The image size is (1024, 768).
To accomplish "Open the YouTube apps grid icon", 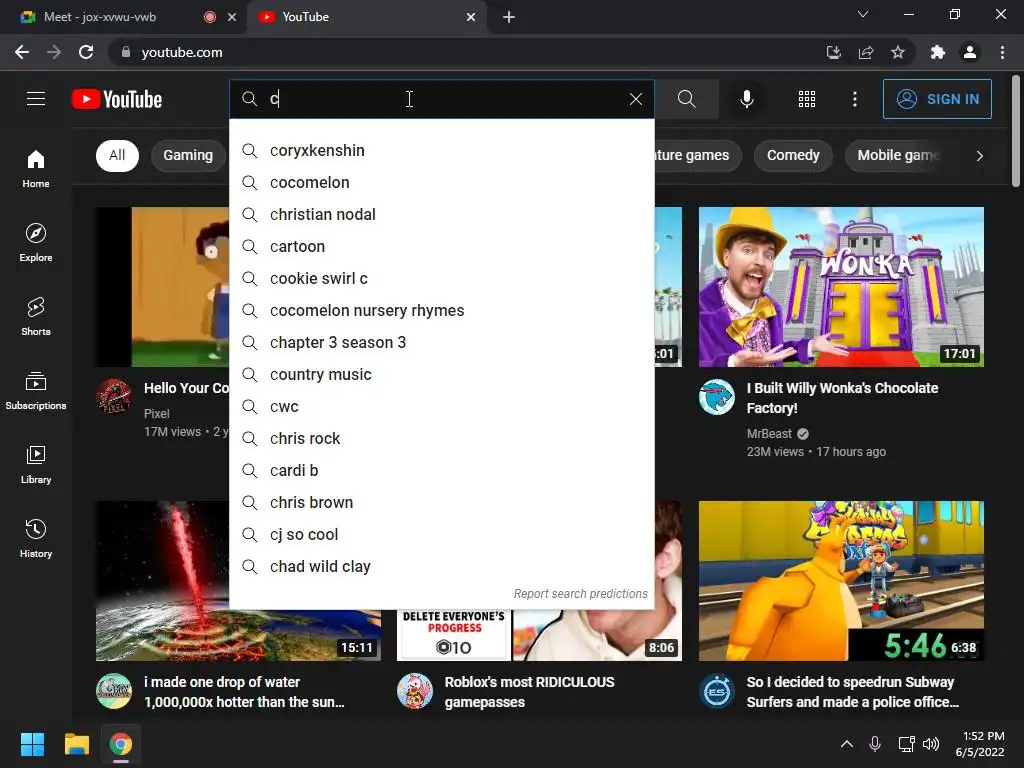I will [x=807, y=99].
